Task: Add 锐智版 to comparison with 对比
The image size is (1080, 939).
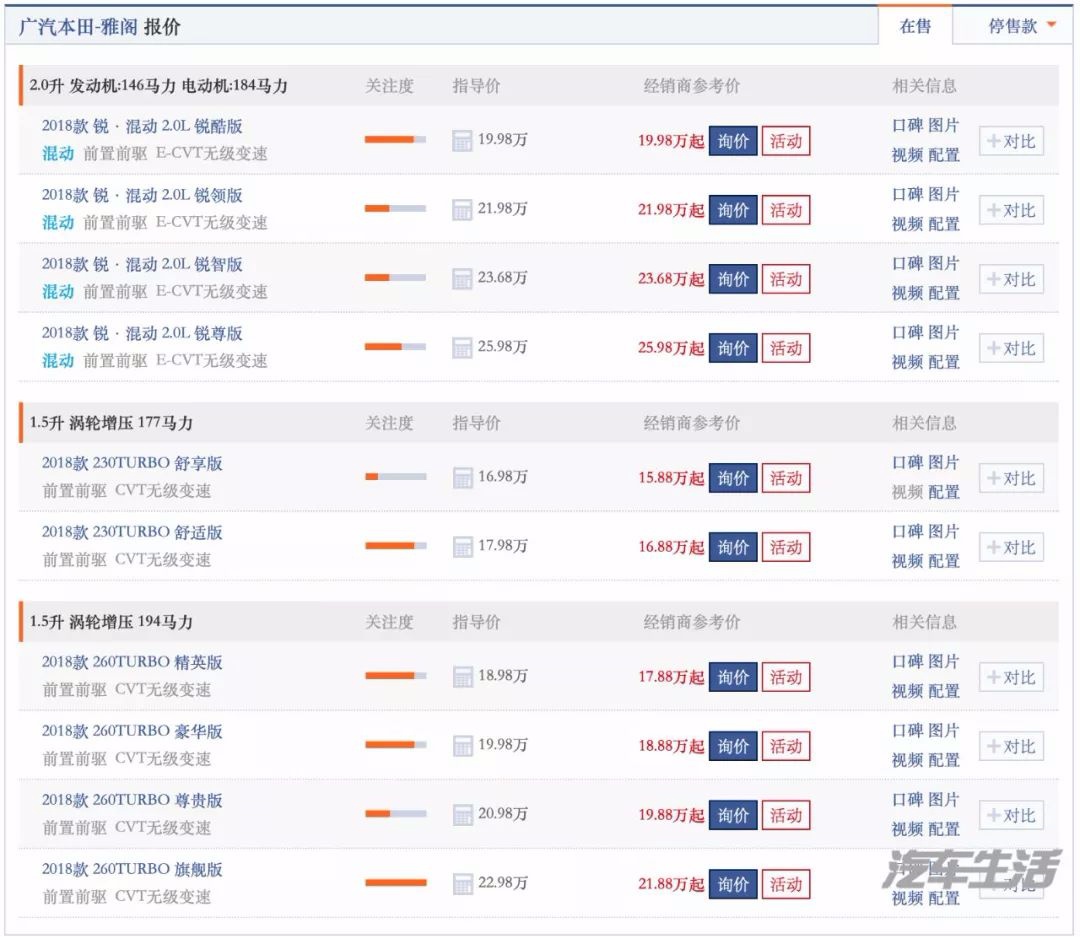Action: 1011,279
